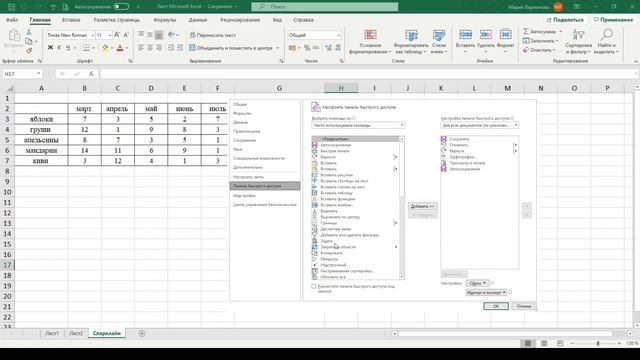
Task: Toggle the Автосохранение switch in title bar
Action: 121,7
